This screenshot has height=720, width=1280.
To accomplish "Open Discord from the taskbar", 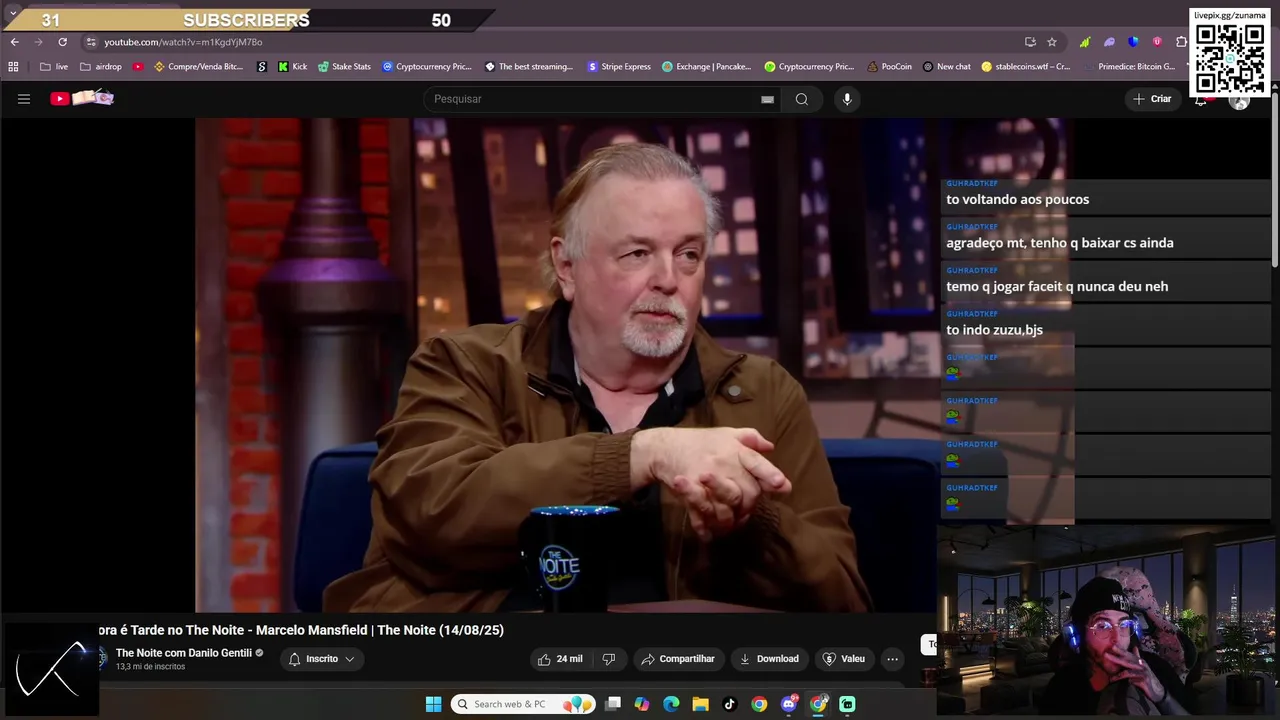I will 789,704.
